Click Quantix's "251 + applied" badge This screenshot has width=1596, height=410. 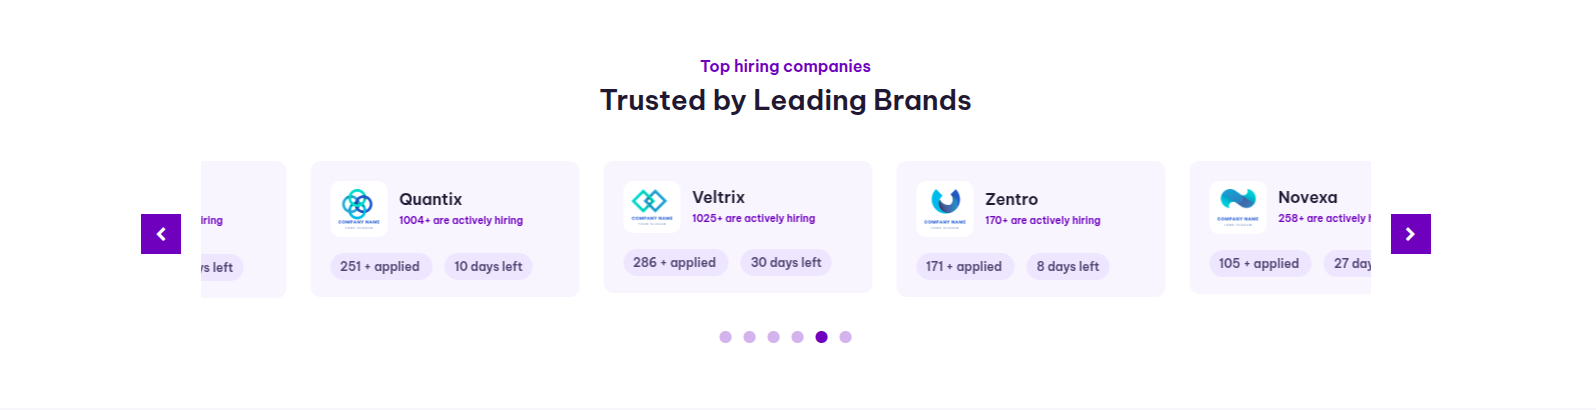(x=380, y=267)
